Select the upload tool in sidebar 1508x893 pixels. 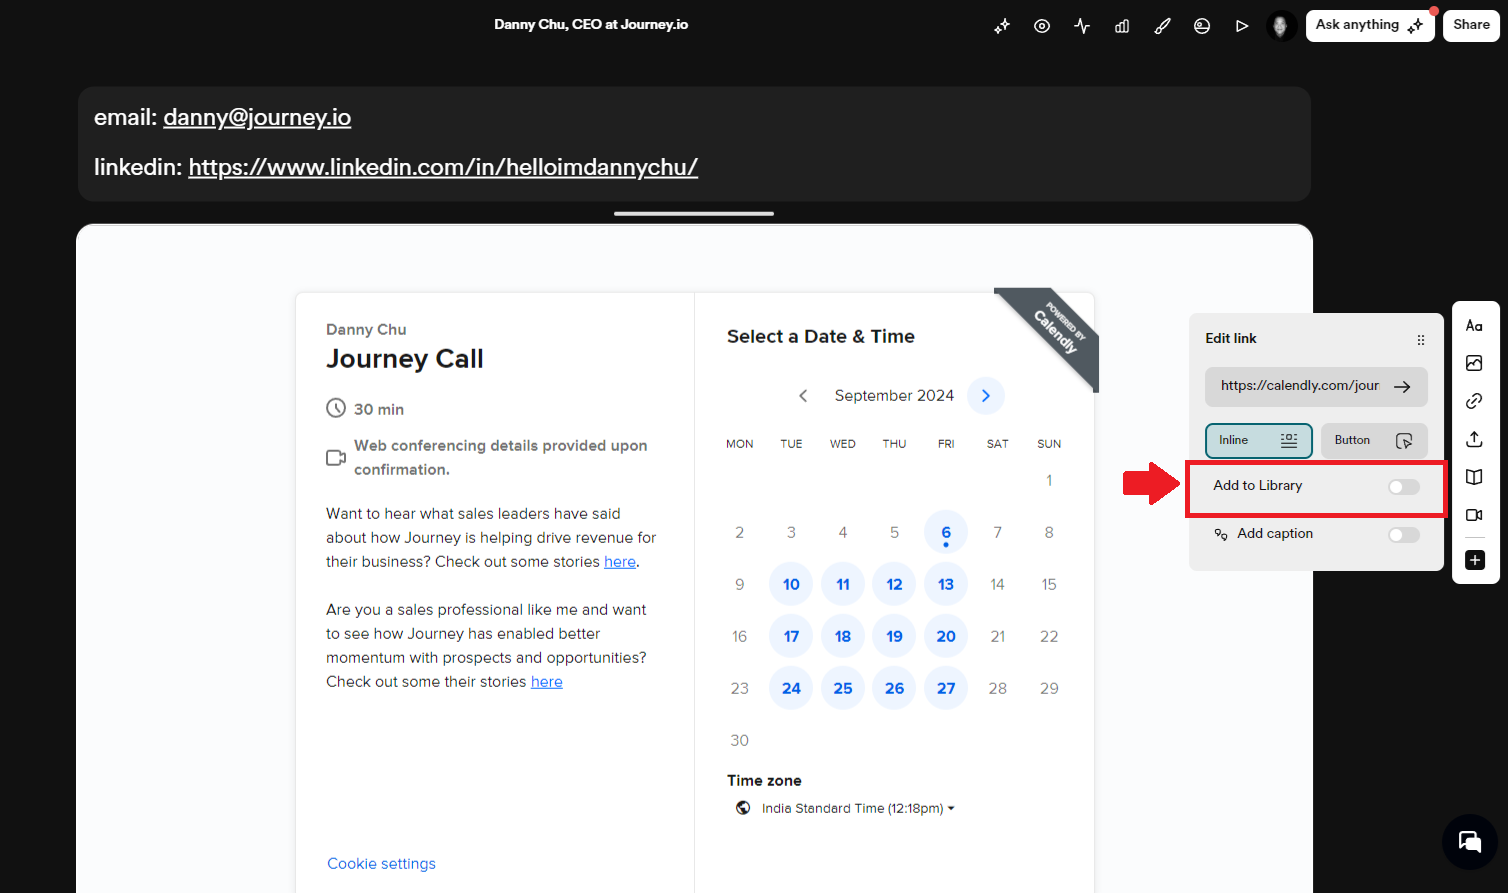(x=1474, y=440)
